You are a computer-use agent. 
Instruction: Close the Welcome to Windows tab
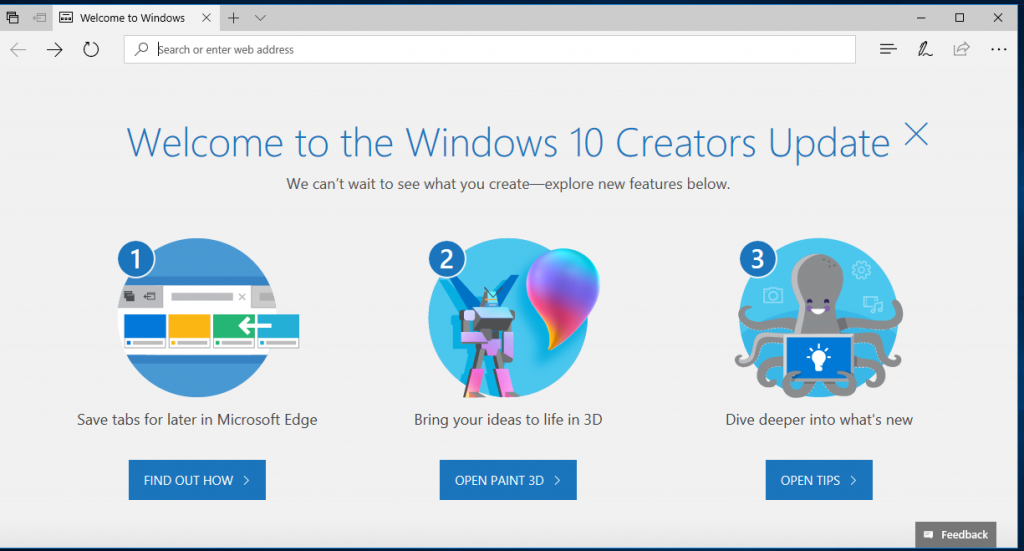(206, 18)
